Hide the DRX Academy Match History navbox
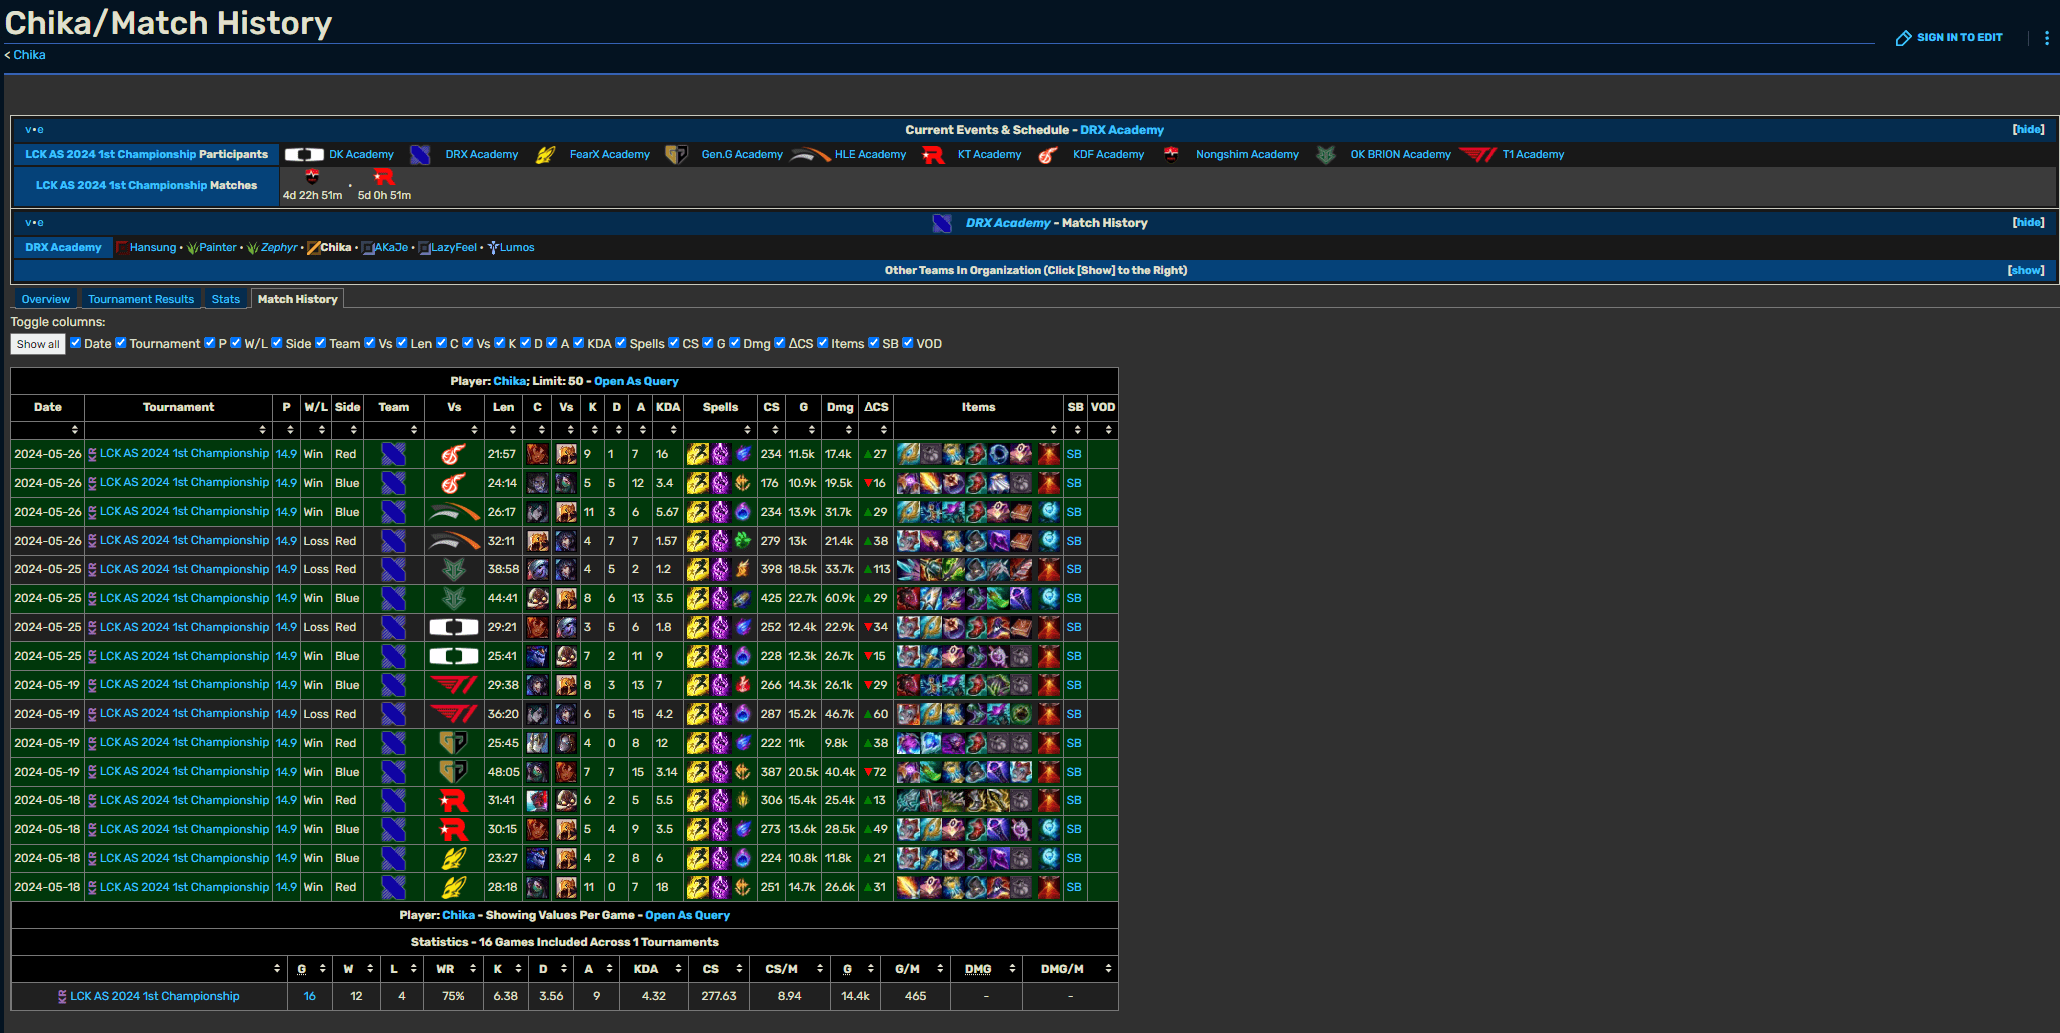The image size is (2060, 1033). click(x=2028, y=223)
